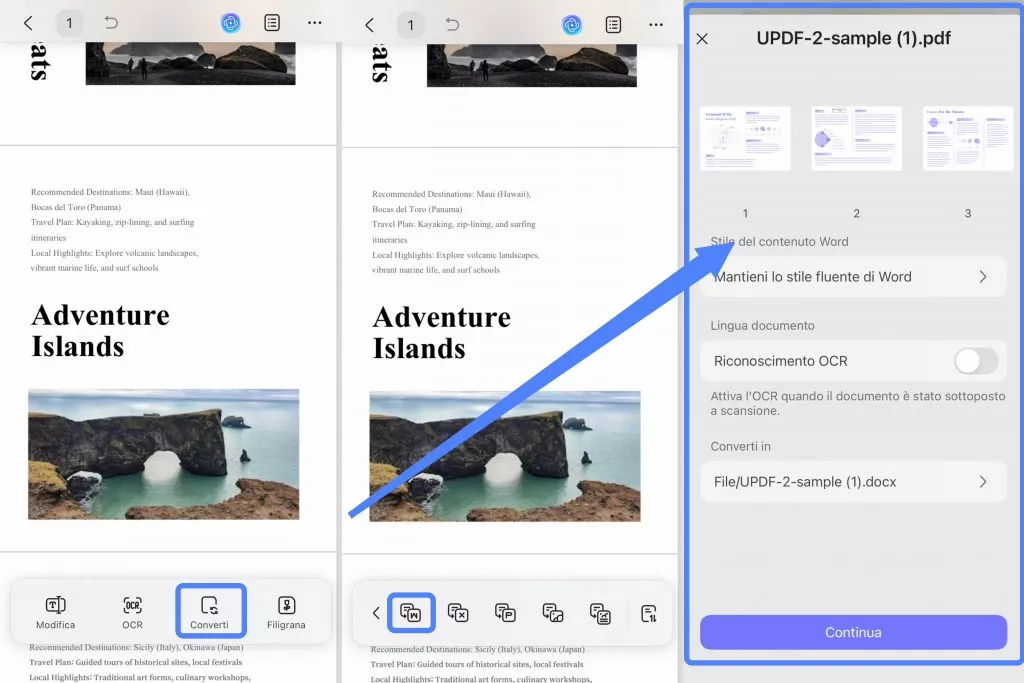Tap the 'UPDF-2-sample (1).pdf' dialog title
Screen dimensions: 1024x683
[853, 38]
